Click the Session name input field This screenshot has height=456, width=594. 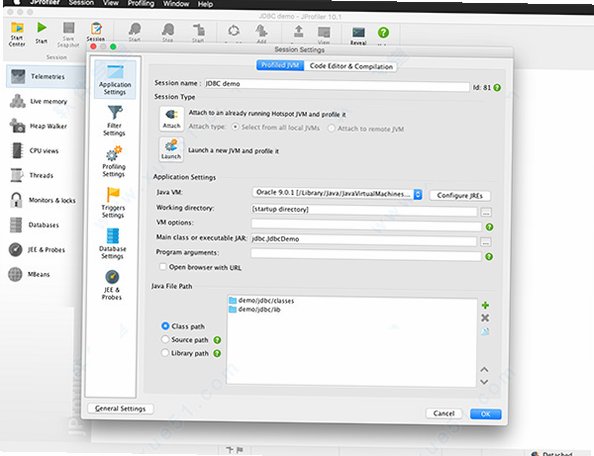(336, 85)
